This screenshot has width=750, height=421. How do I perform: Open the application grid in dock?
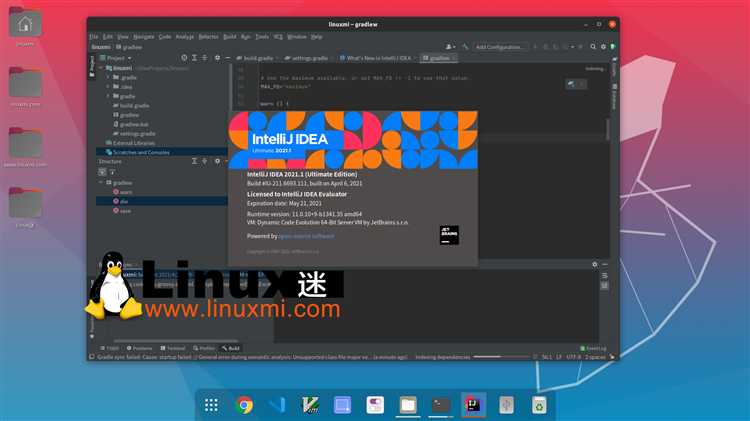click(211, 405)
